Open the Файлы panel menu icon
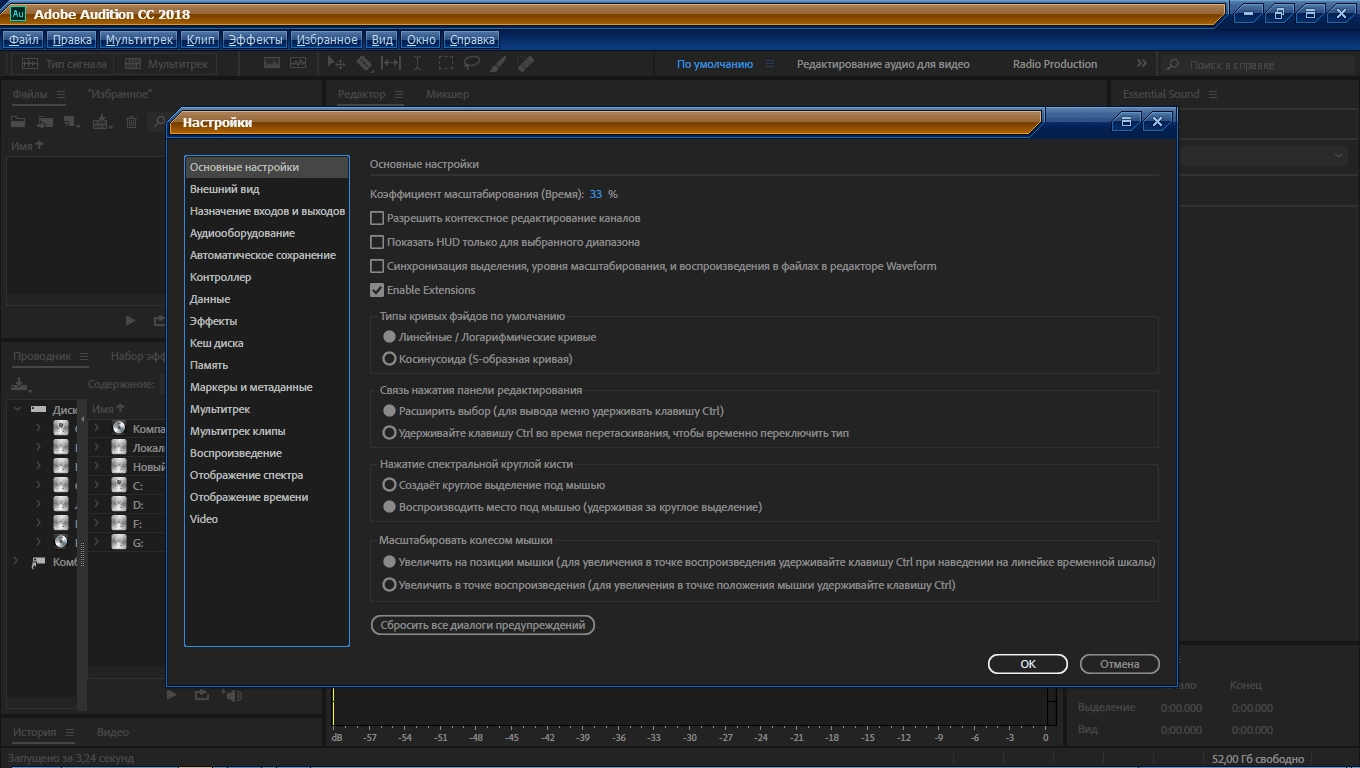 pos(61,94)
